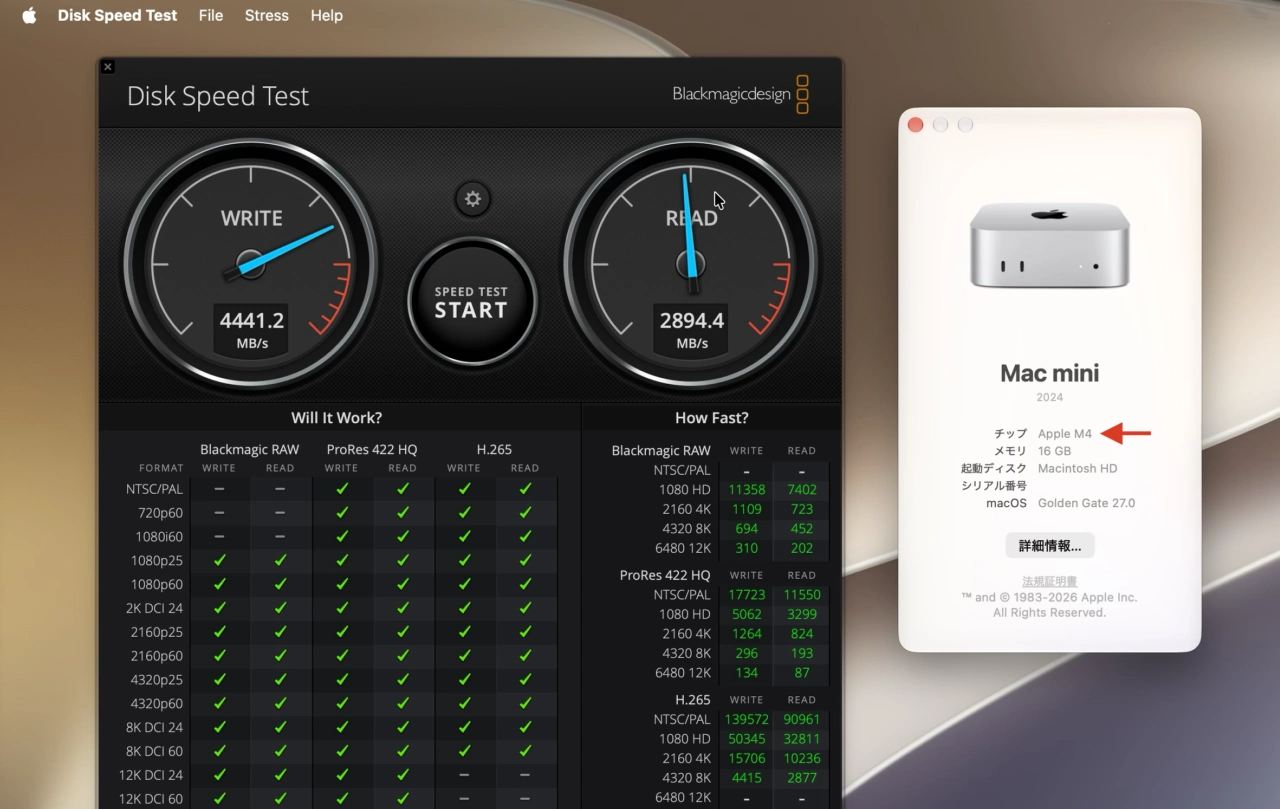Click H.265 NTSC/PAL write value 139572

point(746,719)
